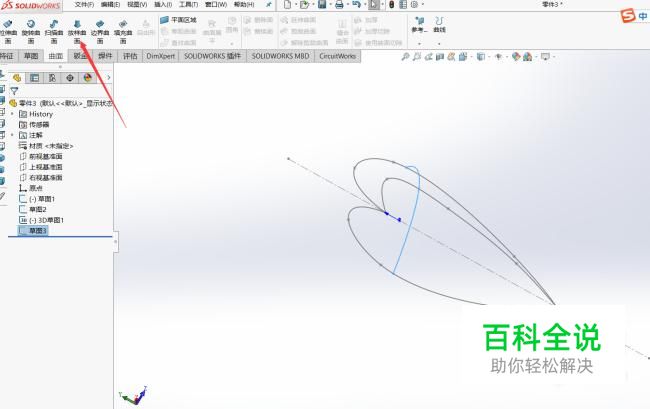Select 前视基准面 front plane in tree

41,156
